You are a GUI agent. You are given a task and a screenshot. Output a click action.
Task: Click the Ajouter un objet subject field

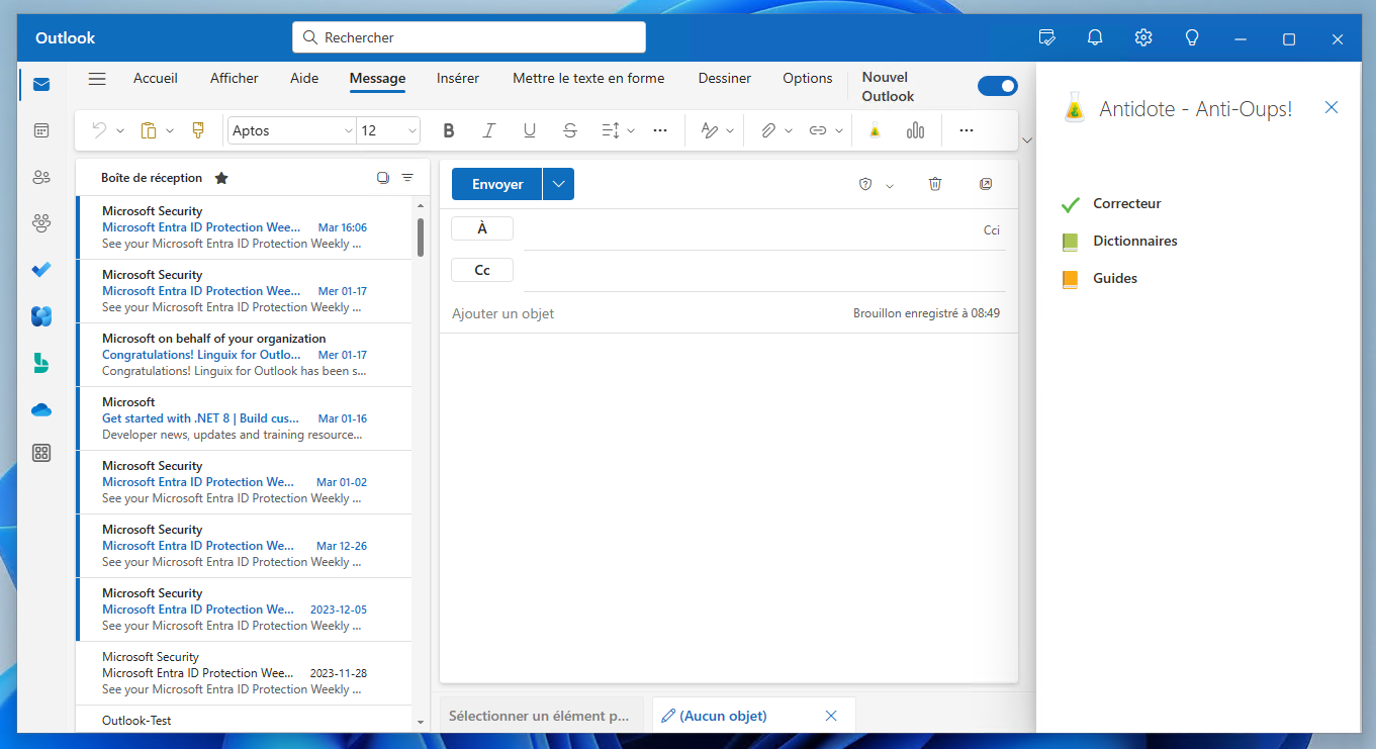coord(640,314)
